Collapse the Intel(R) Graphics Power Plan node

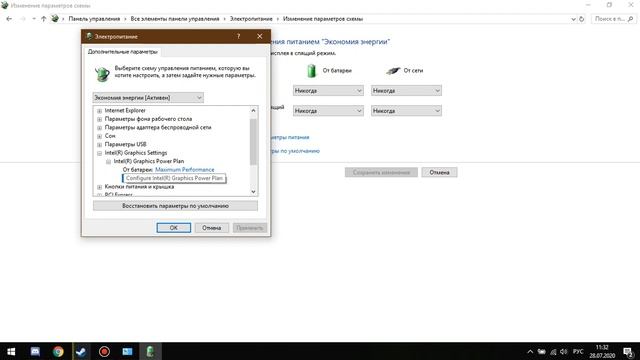(x=108, y=162)
